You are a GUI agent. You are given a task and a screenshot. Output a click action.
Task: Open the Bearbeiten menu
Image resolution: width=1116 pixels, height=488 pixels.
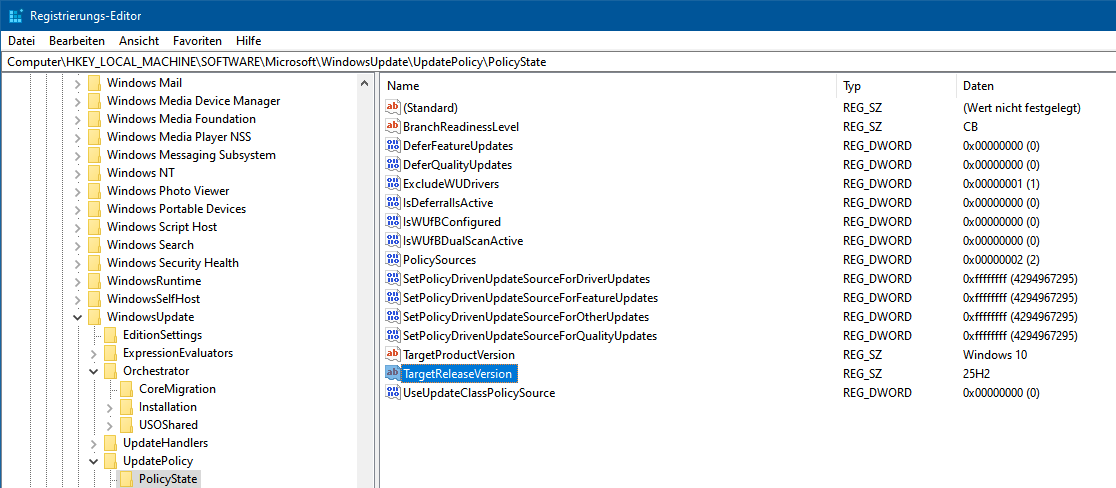coord(77,41)
